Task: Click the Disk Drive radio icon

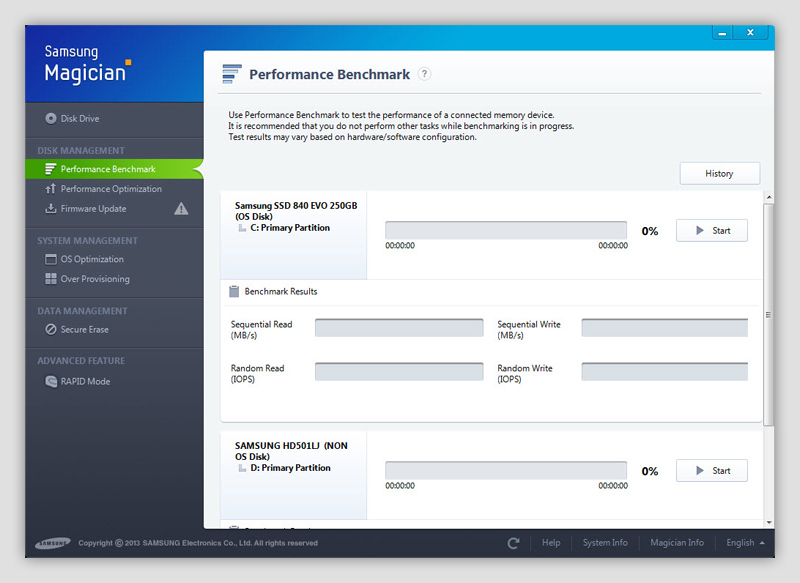Action: coord(51,118)
